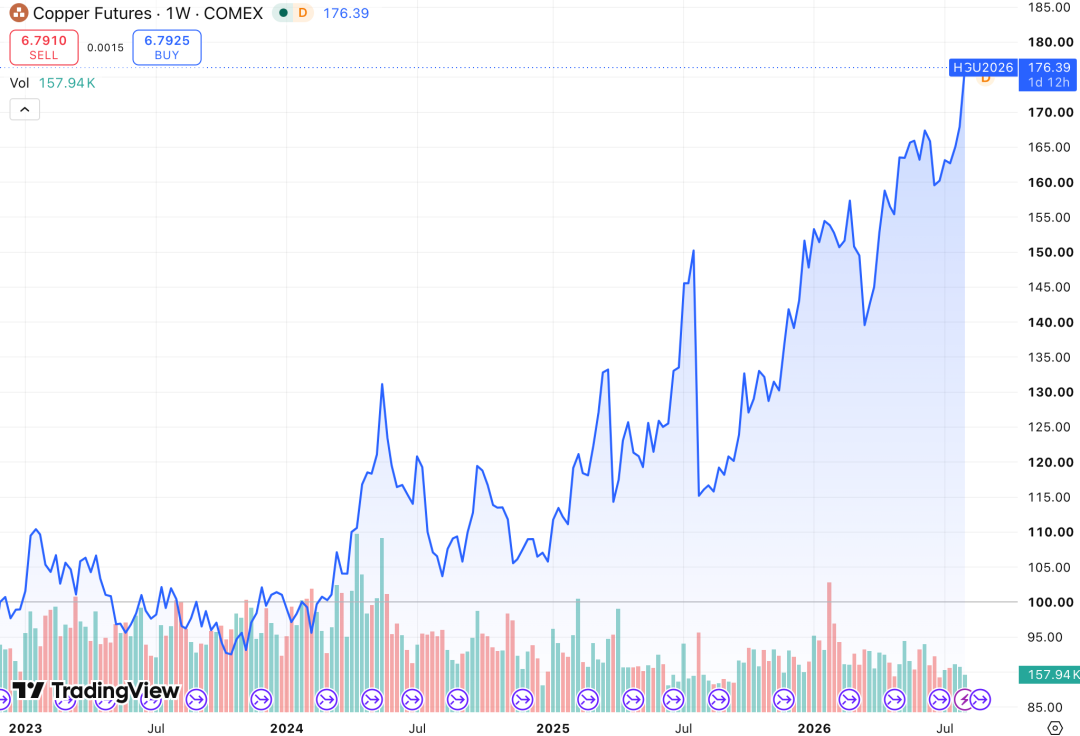
Task: Click the 2025 time axis label
Action: pyautogui.click(x=552, y=728)
